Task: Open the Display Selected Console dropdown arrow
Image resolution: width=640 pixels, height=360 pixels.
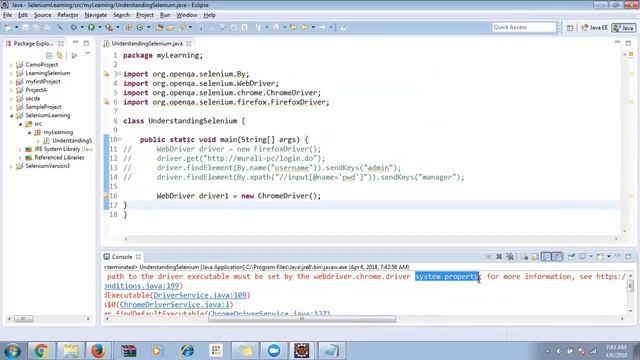Action: pos(591,257)
